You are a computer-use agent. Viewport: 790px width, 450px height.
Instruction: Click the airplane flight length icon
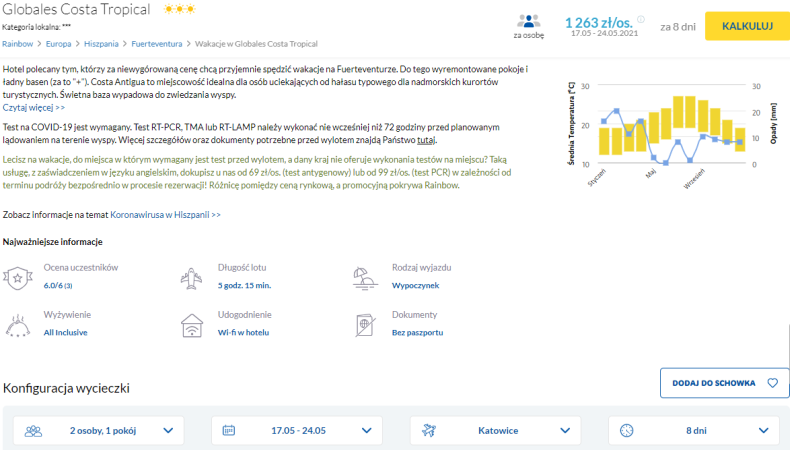point(191,278)
